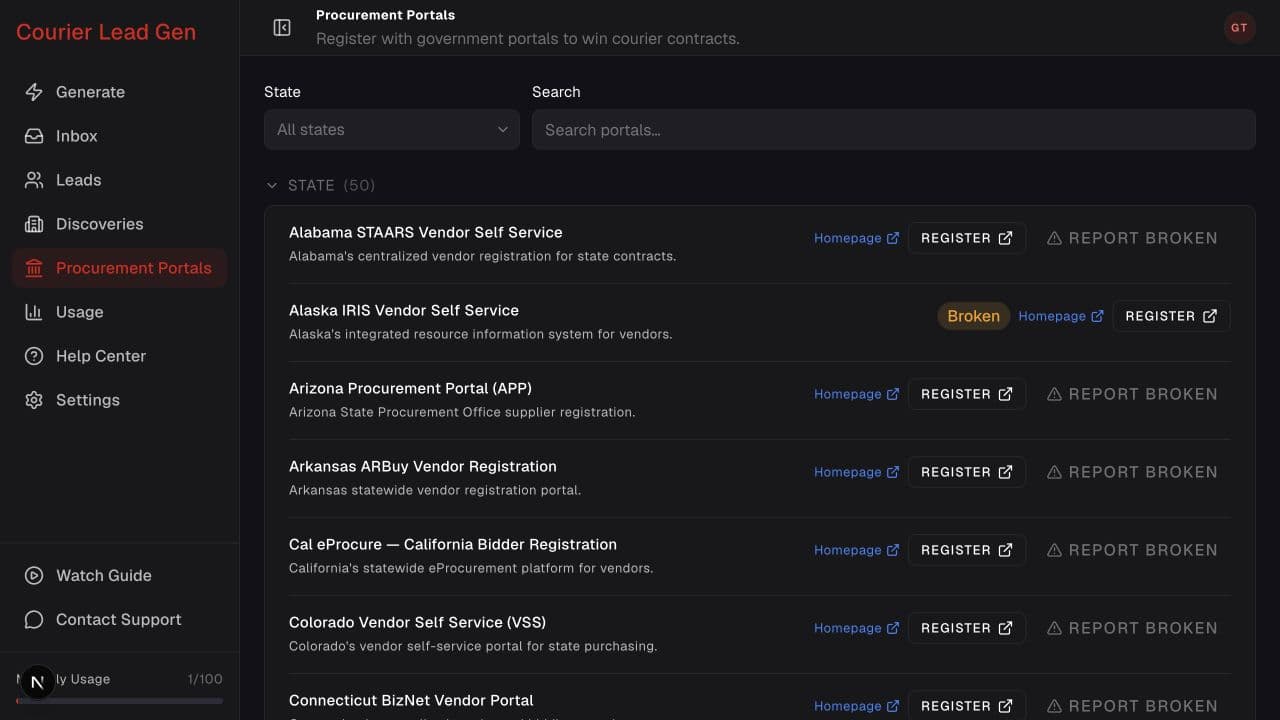
Task: Click the Procurement Portals bank icon
Action: [34, 268]
